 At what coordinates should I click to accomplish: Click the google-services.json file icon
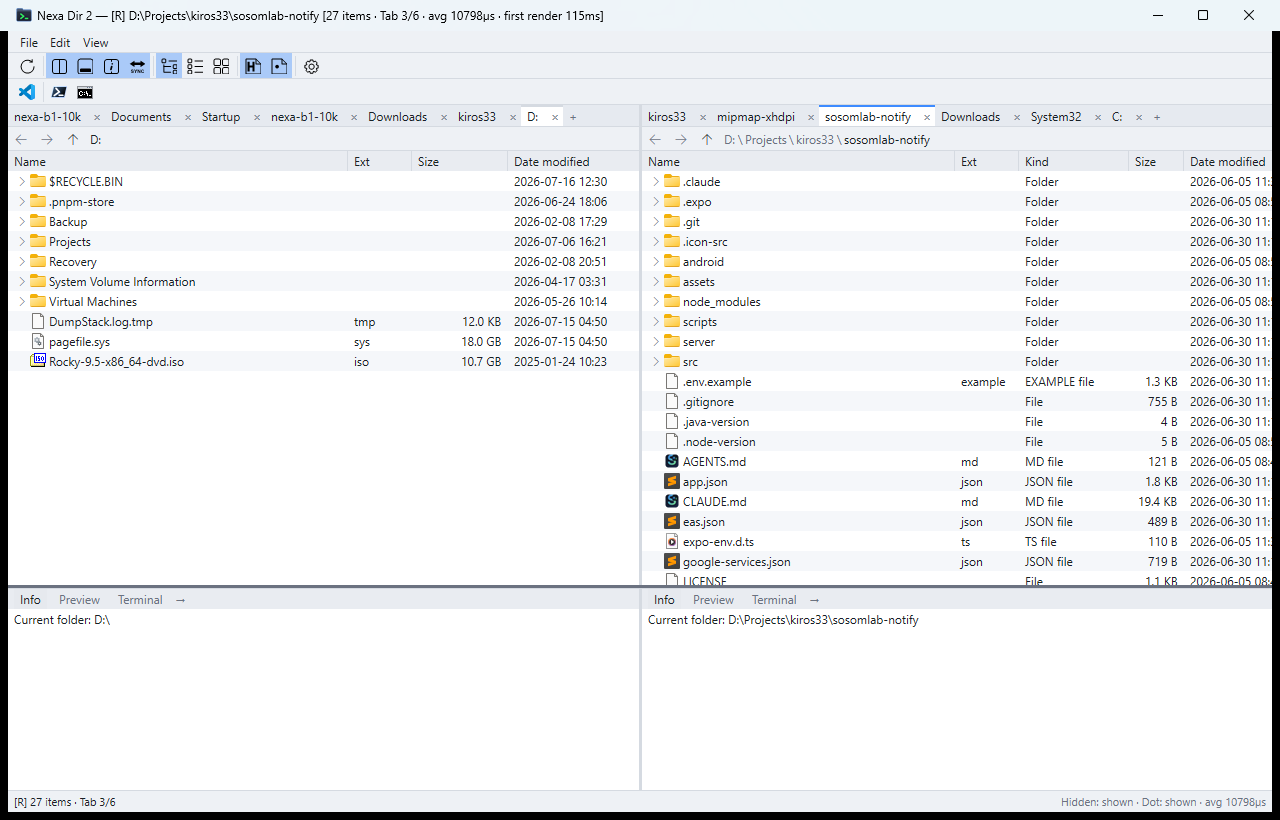tap(672, 561)
